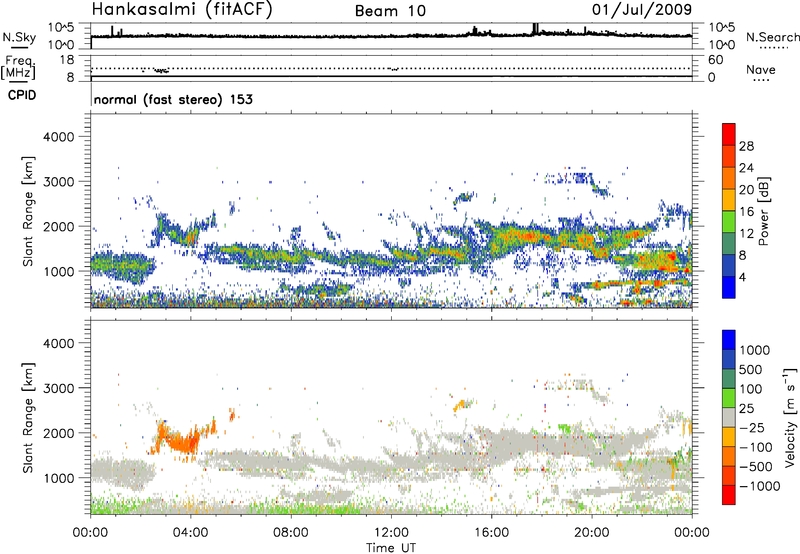The height and width of the screenshot is (554, 800).
Task: Click the -1000 tick on velocity scale
Action: point(759,486)
